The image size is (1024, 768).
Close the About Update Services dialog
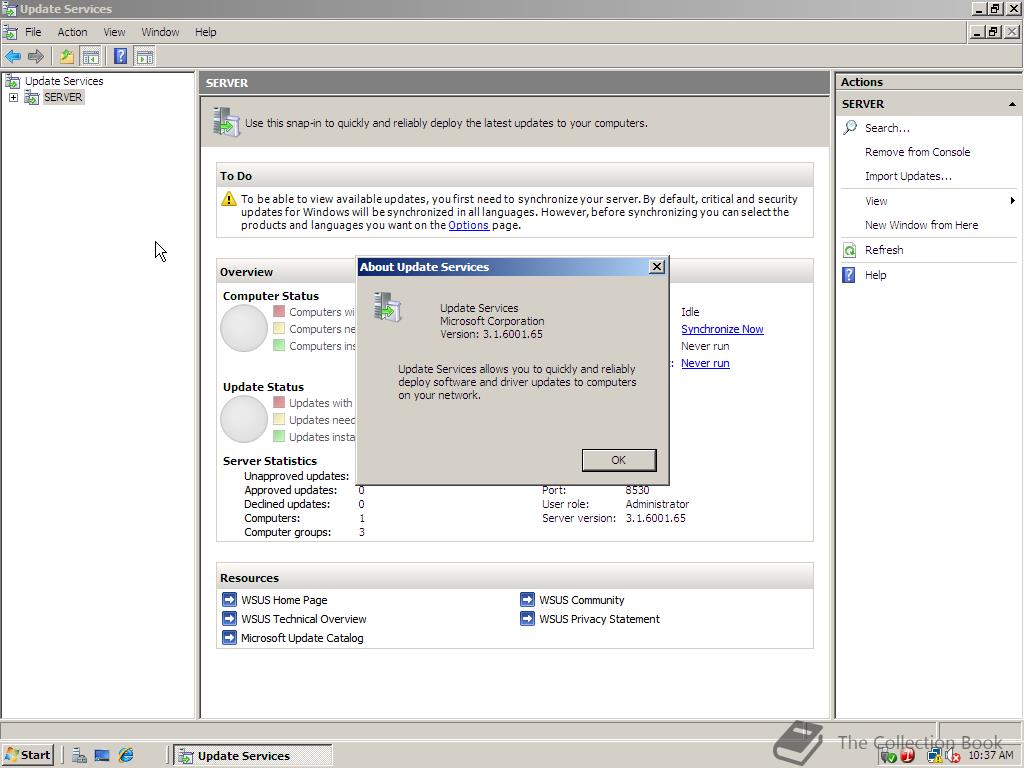pos(657,266)
